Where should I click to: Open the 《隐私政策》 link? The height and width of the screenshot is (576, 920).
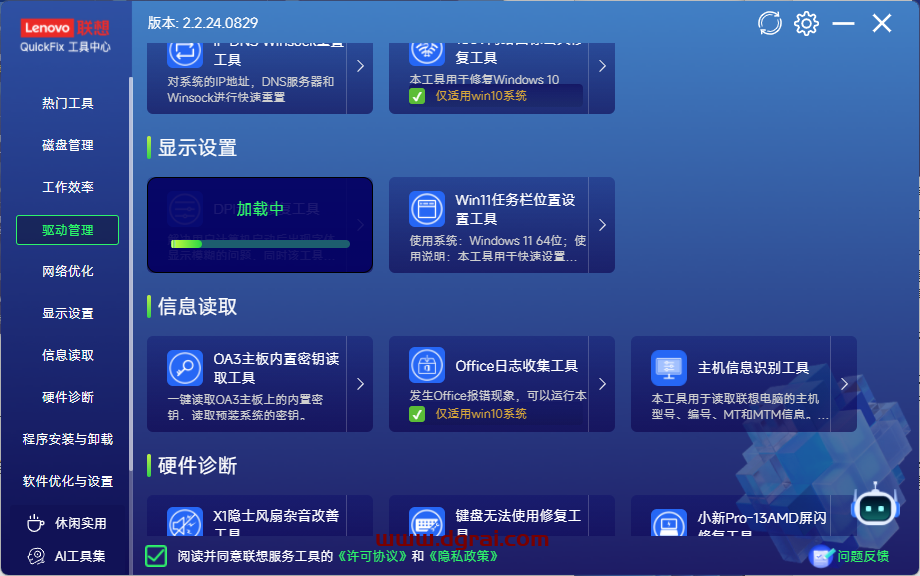[x=464, y=556]
